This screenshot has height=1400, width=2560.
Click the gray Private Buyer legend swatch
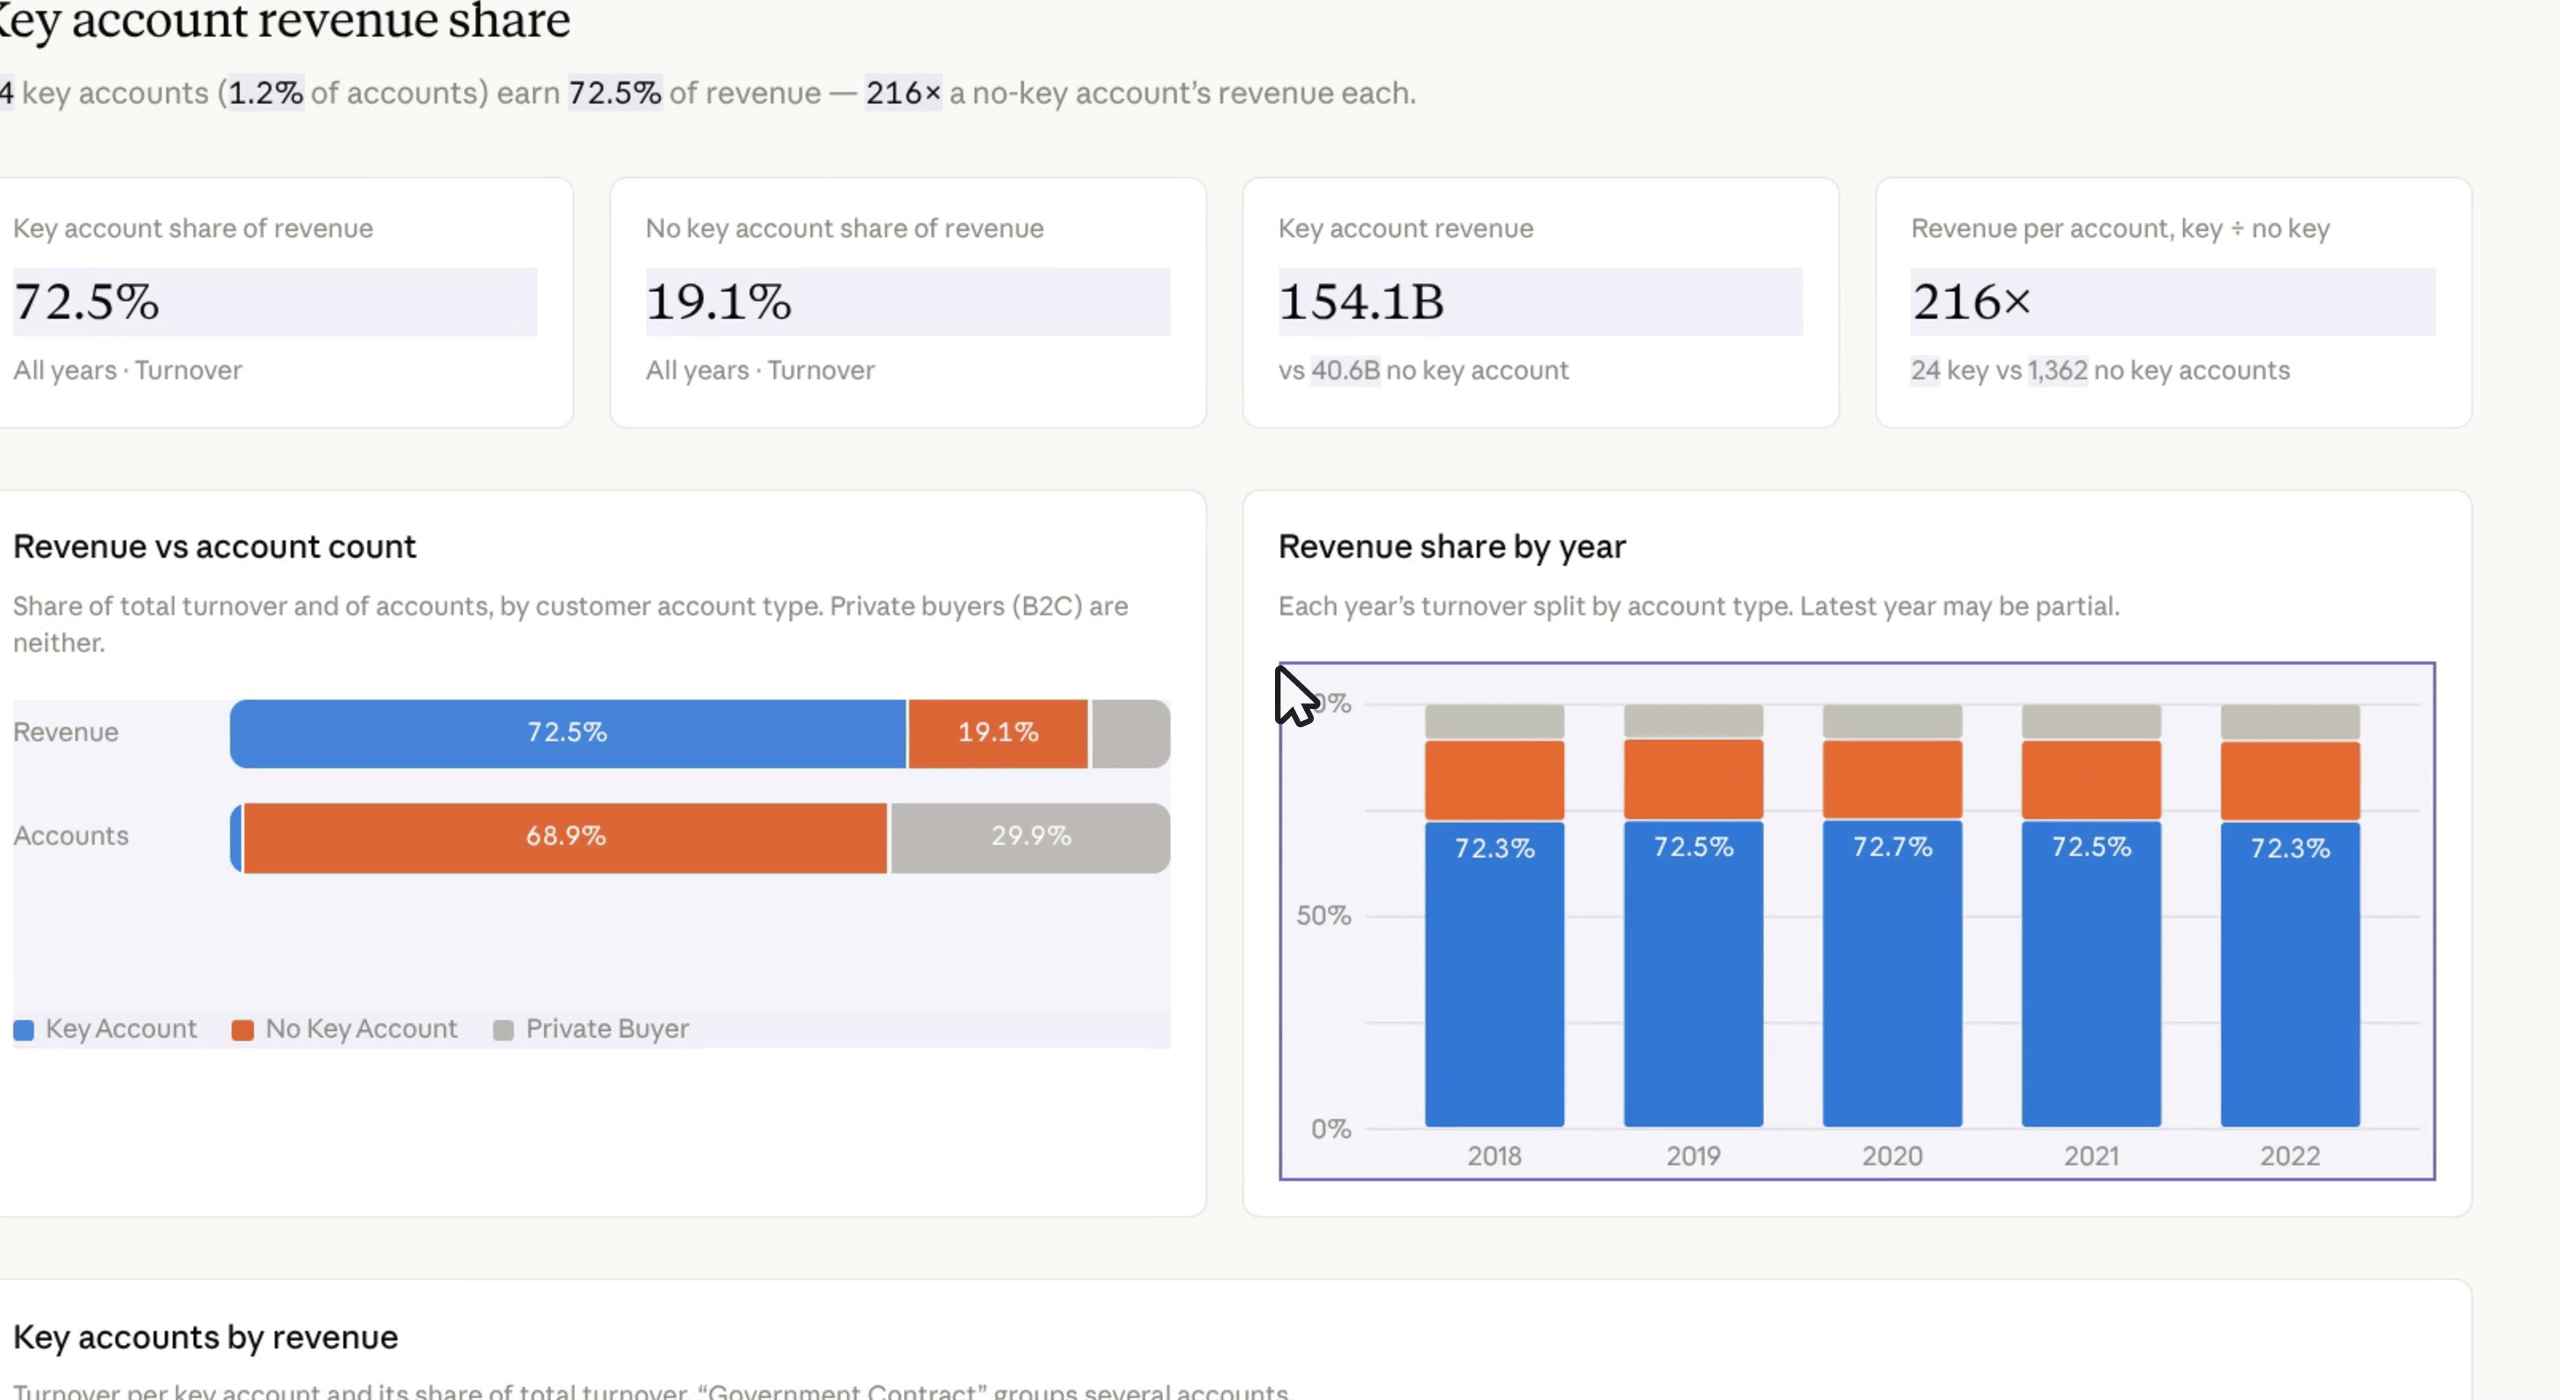(x=503, y=1030)
